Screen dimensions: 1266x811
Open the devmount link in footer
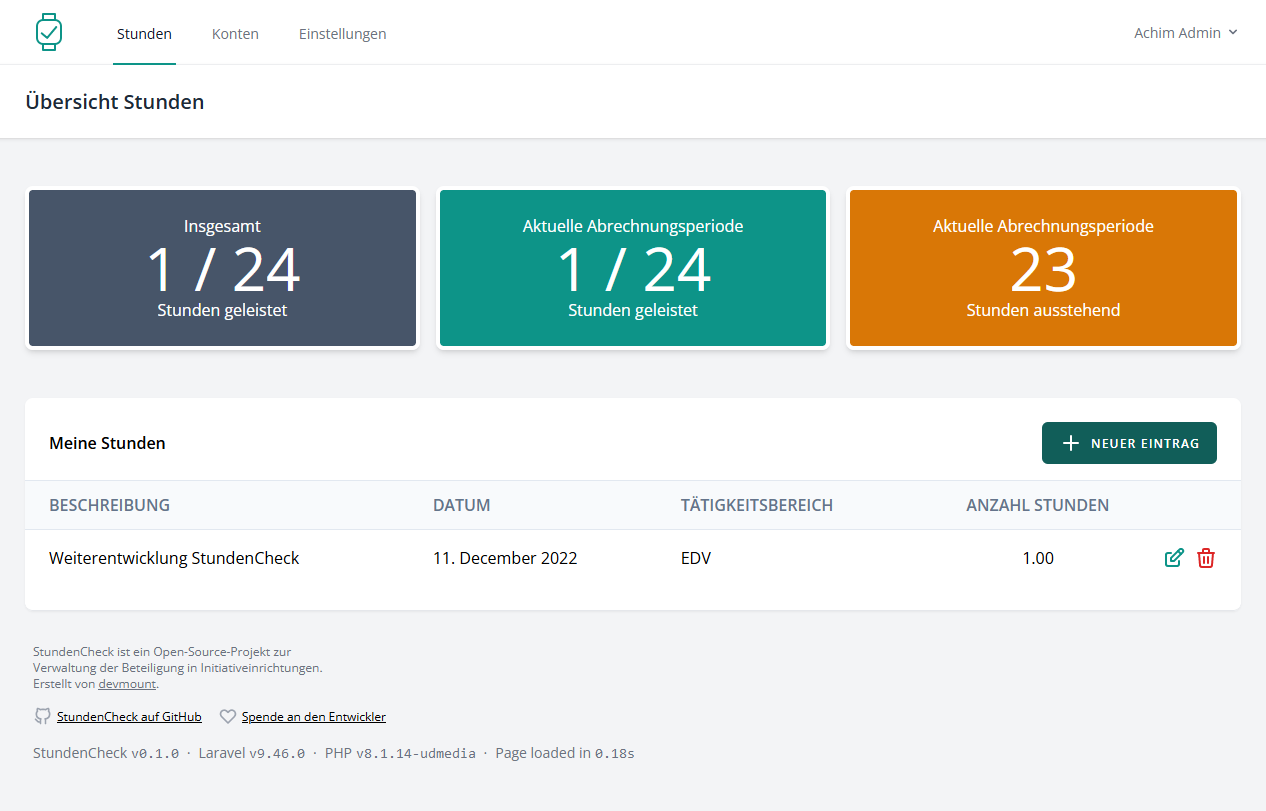click(127, 683)
